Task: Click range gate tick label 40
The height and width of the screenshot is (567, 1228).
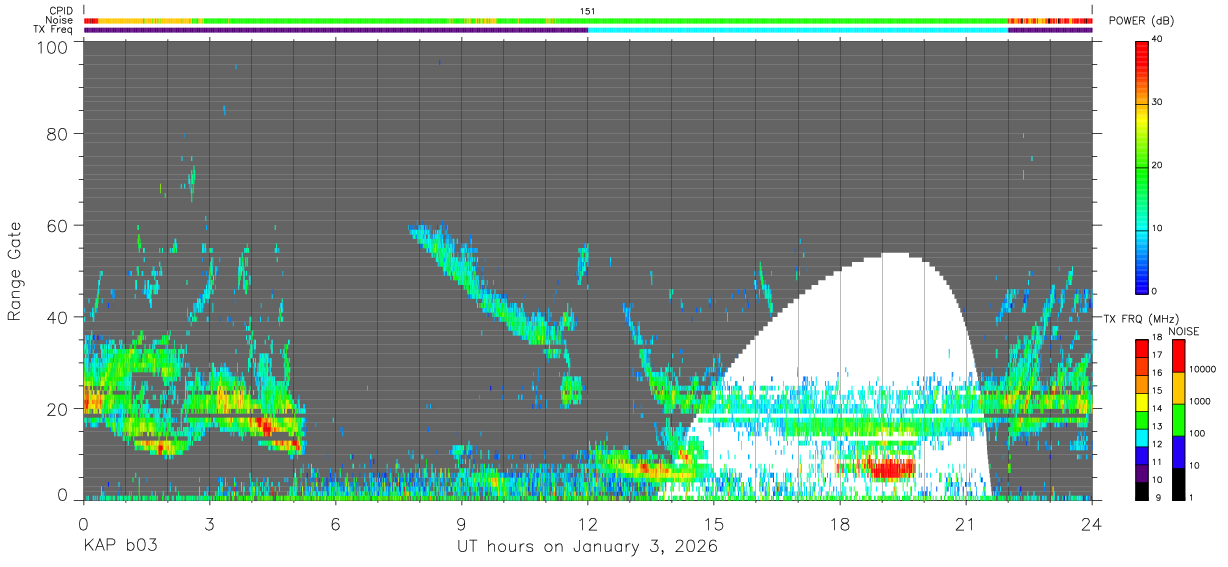Action: pos(56,317)
